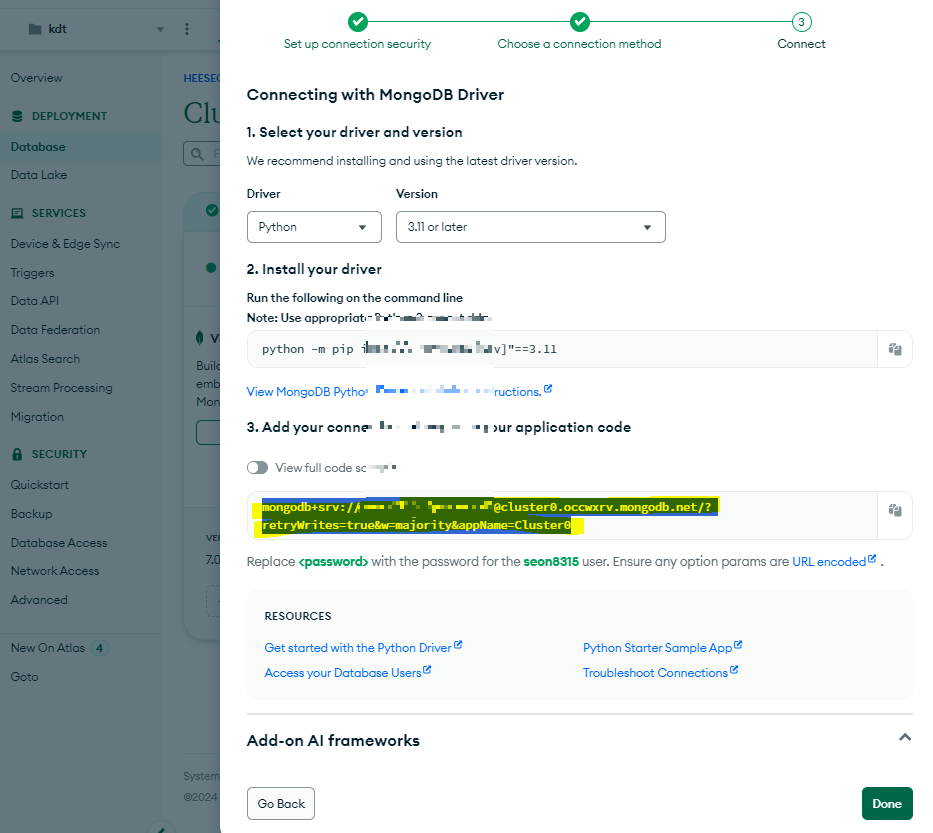Click inside the connection string code box
The height and width of the screenshot is (833, 933).
pos(562,516)
